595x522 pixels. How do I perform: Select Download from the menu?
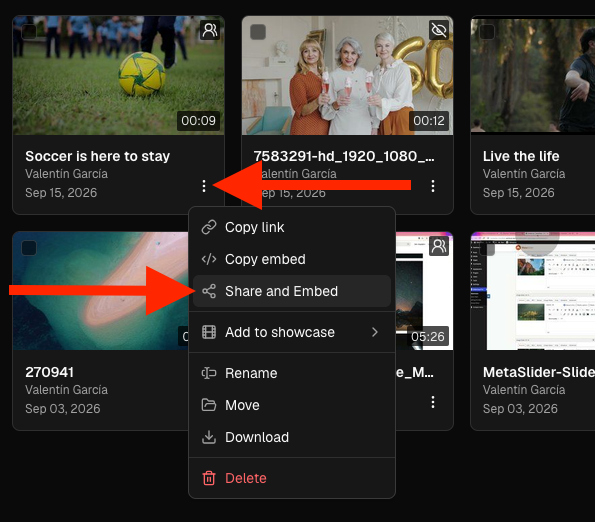coord(292,437)
